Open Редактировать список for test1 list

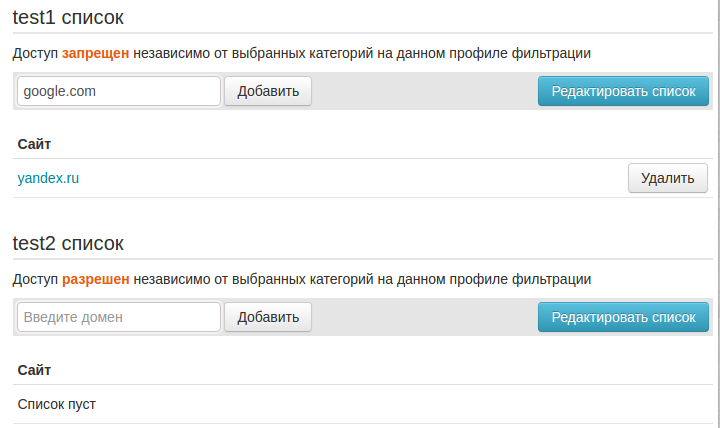coord(623,91)
